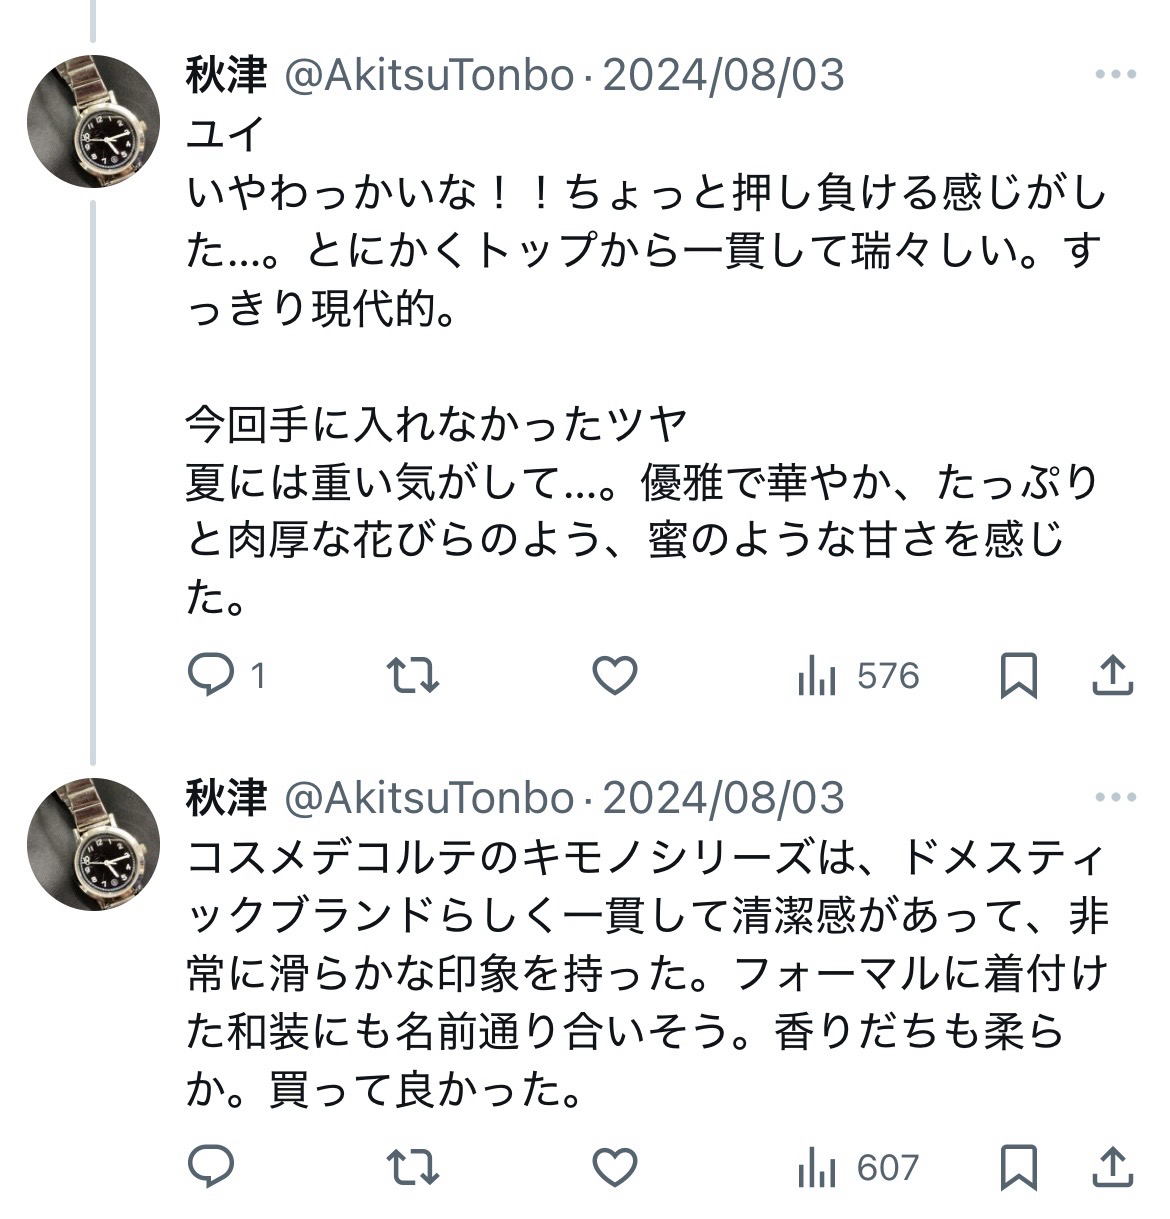
Task: Open more options menu on second tweet
Action: 1115,798
